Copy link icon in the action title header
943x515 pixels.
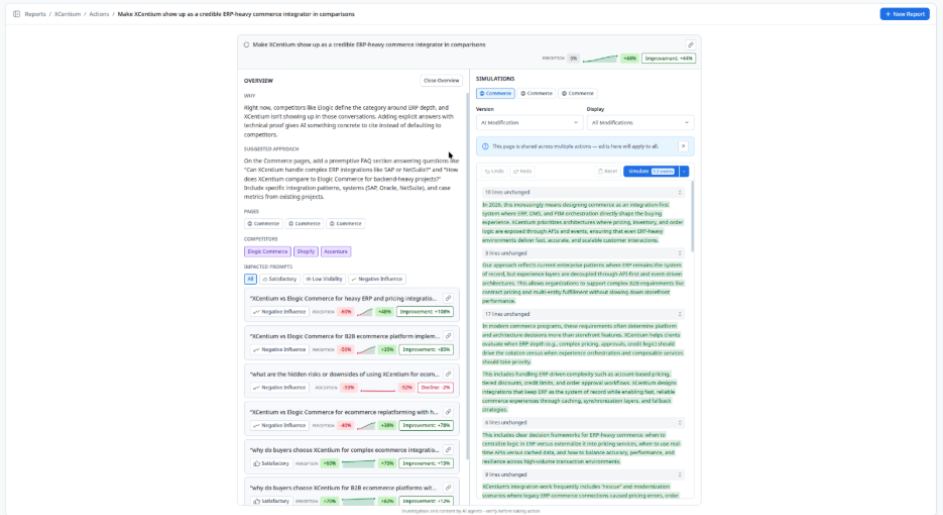tap(690, 45)
